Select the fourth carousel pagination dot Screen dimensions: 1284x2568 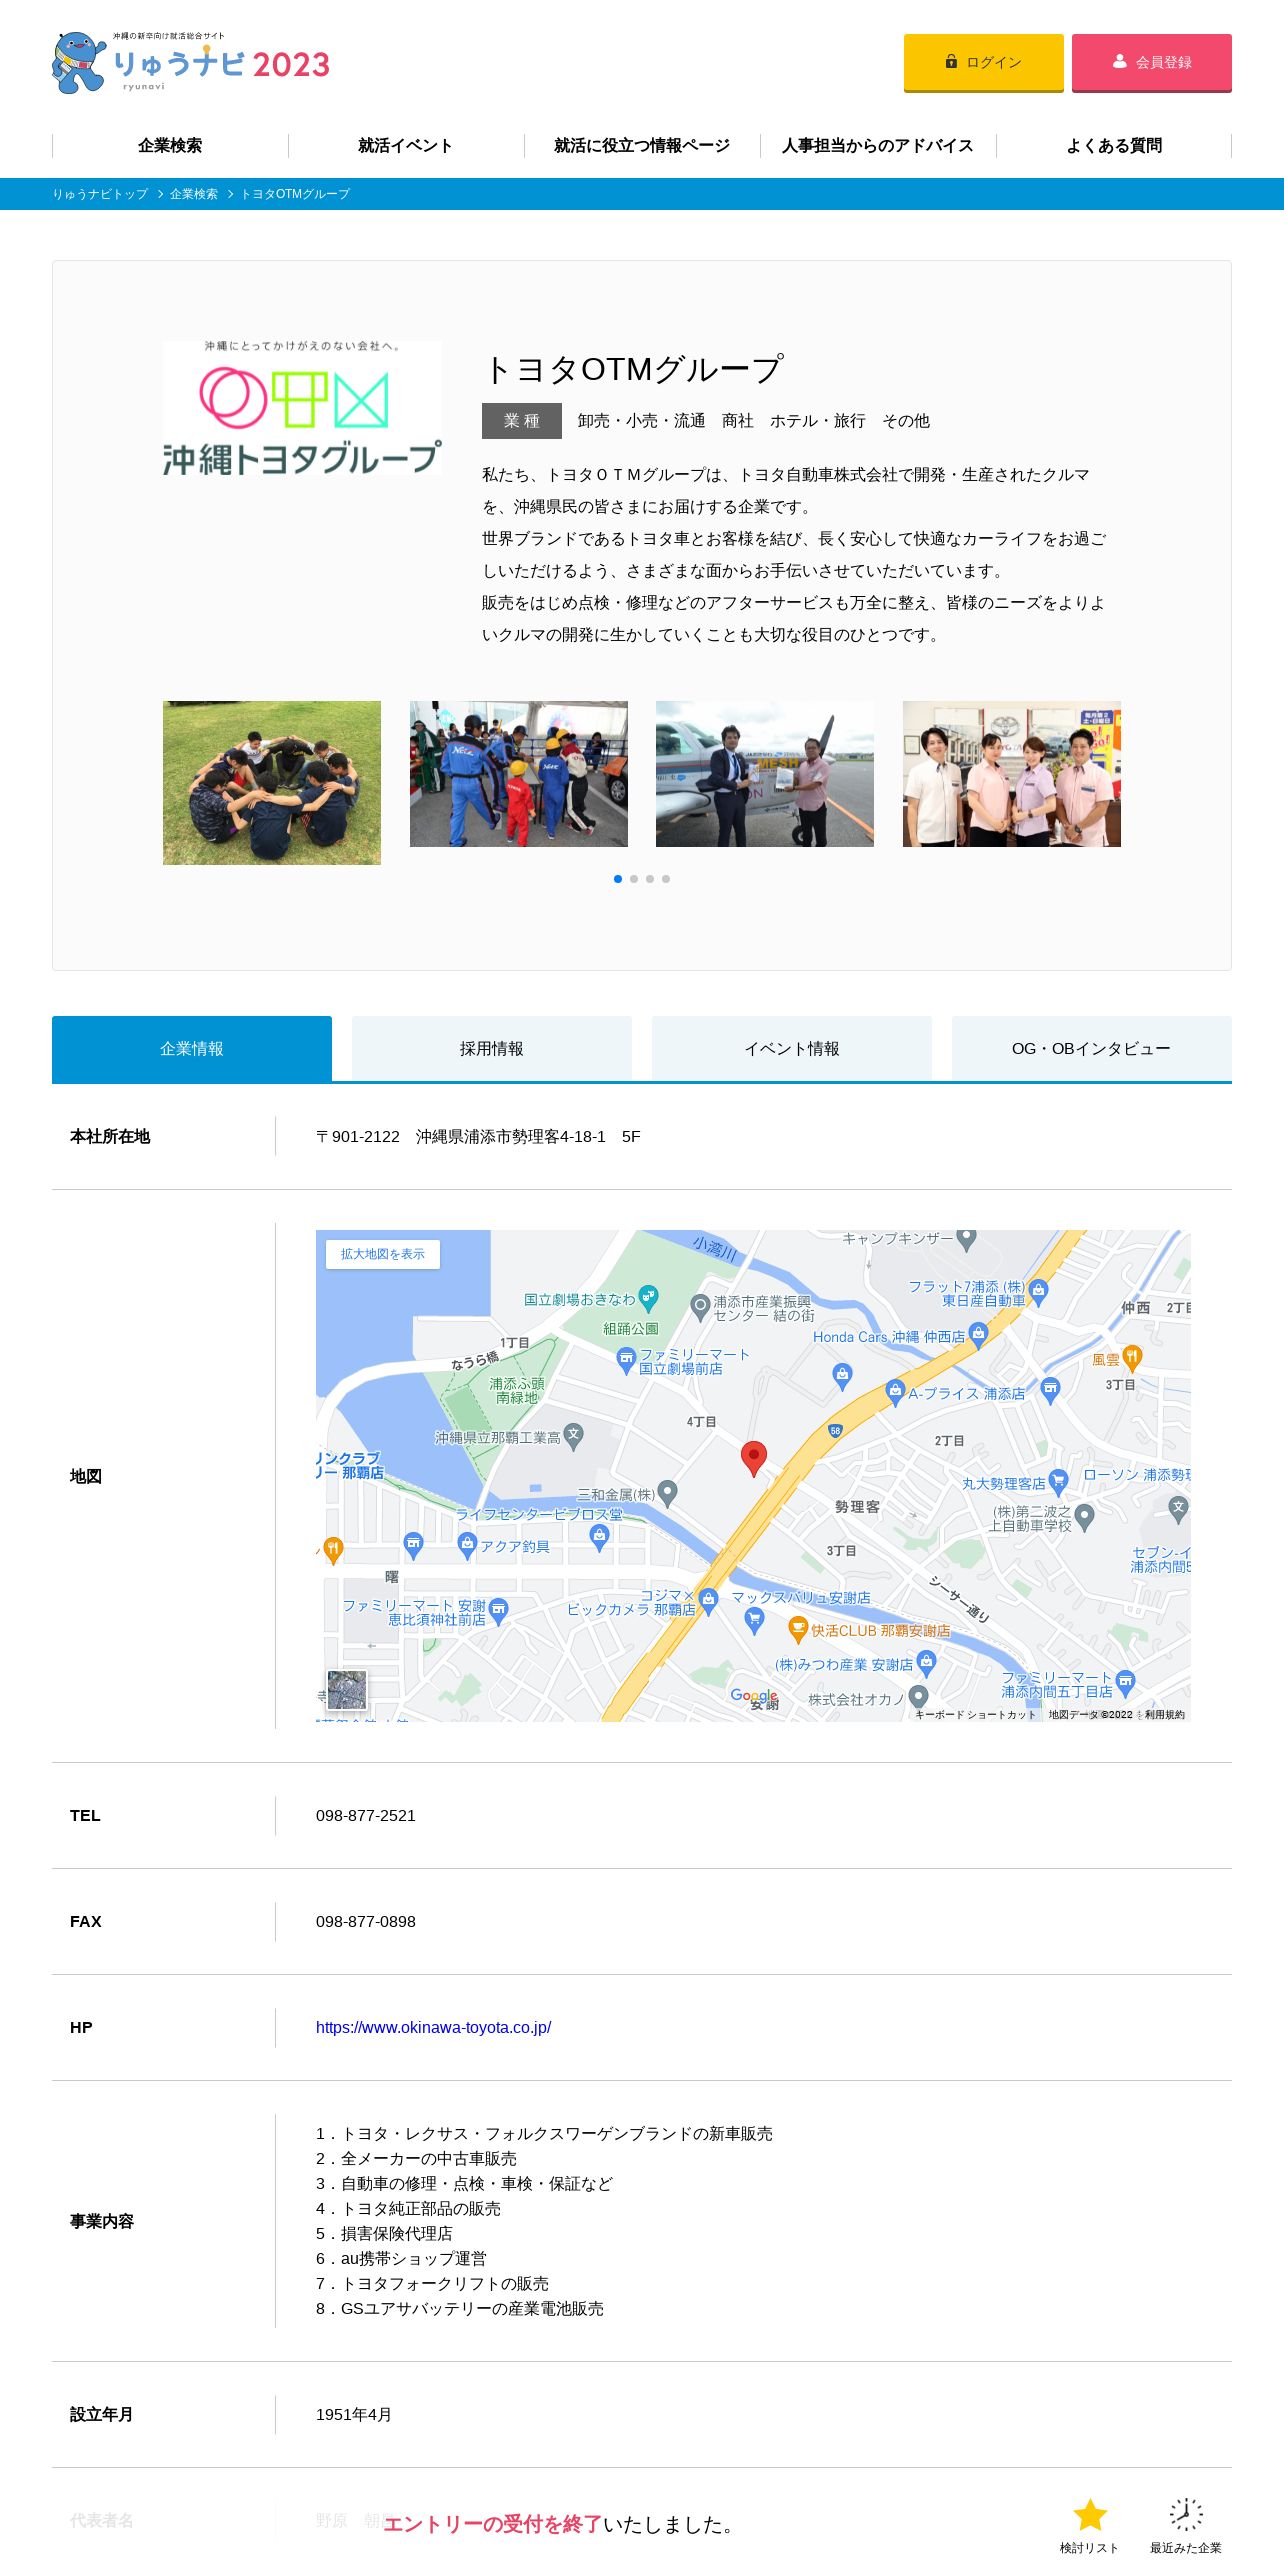666,879
